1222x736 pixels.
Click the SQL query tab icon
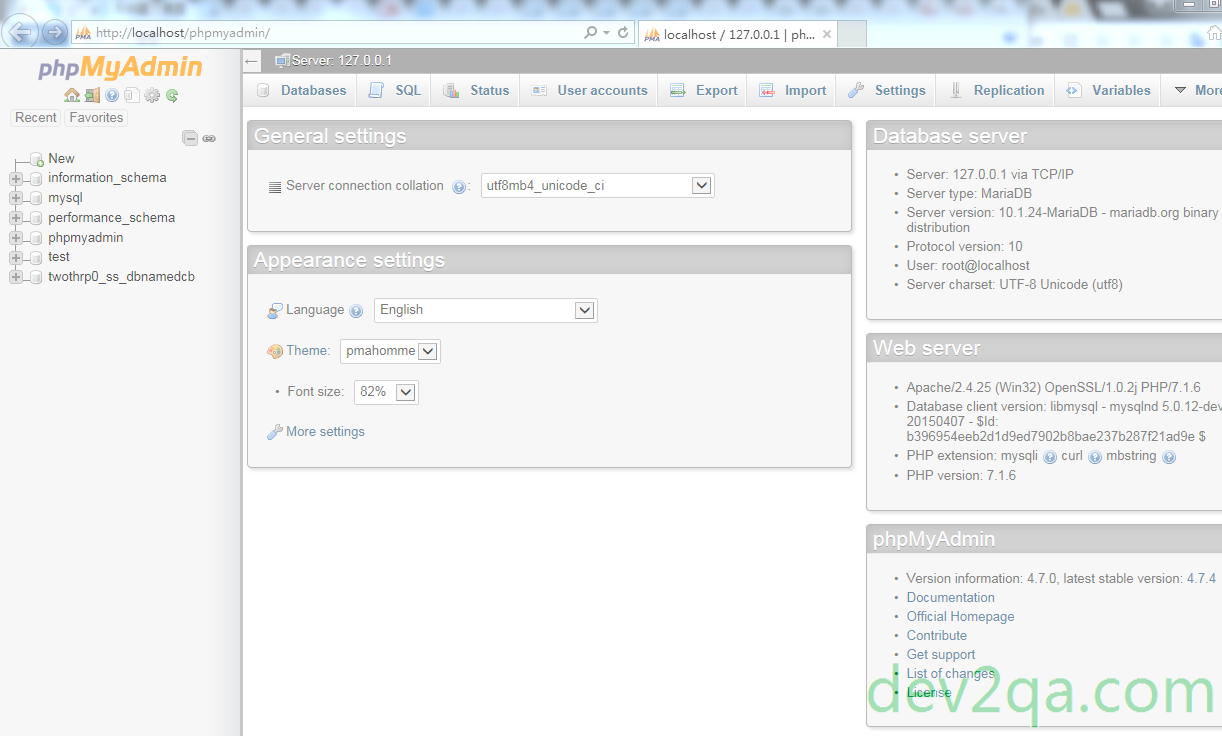point(375,89)
